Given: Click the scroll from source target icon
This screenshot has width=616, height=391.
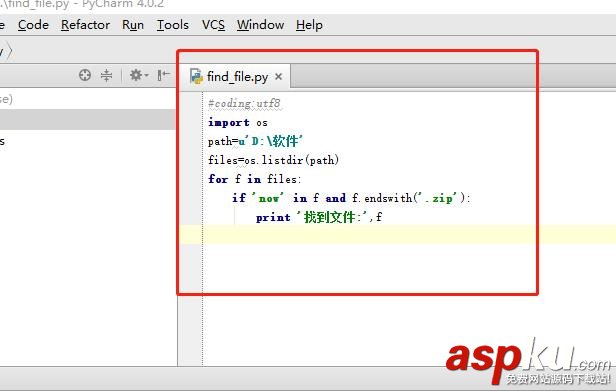Looking at the screenshot, I should click(x=85, y=75).
